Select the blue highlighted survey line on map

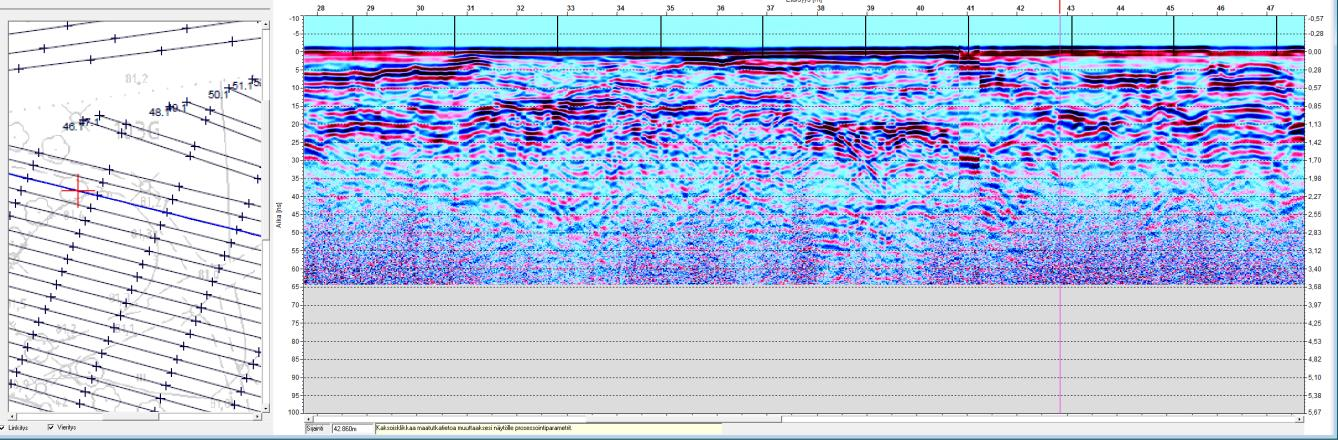point(134,203)
